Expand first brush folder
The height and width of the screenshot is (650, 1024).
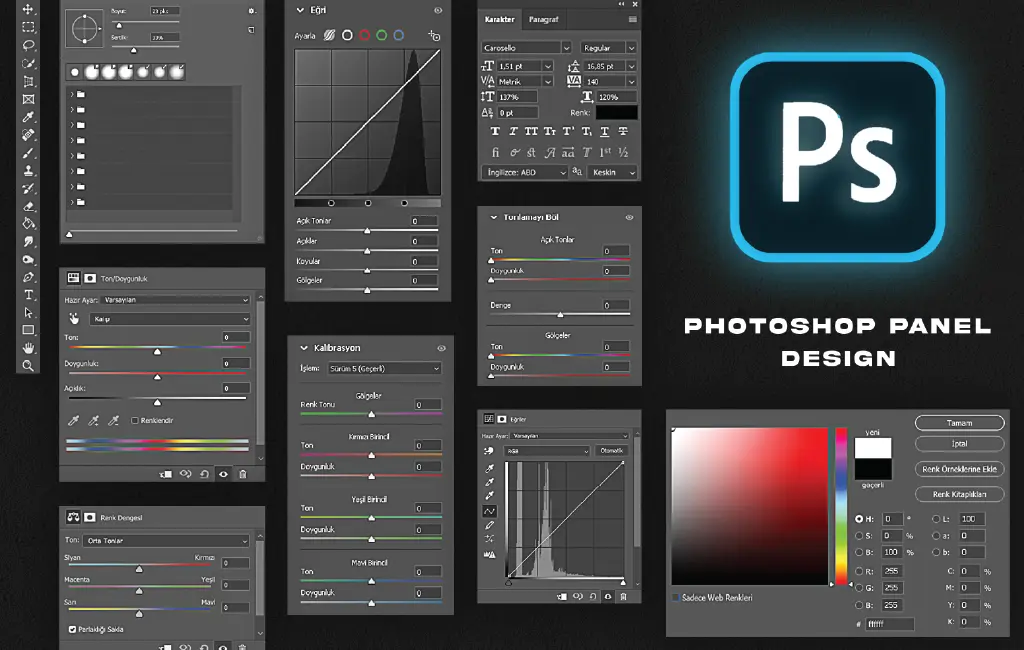(x=72, y=94)
